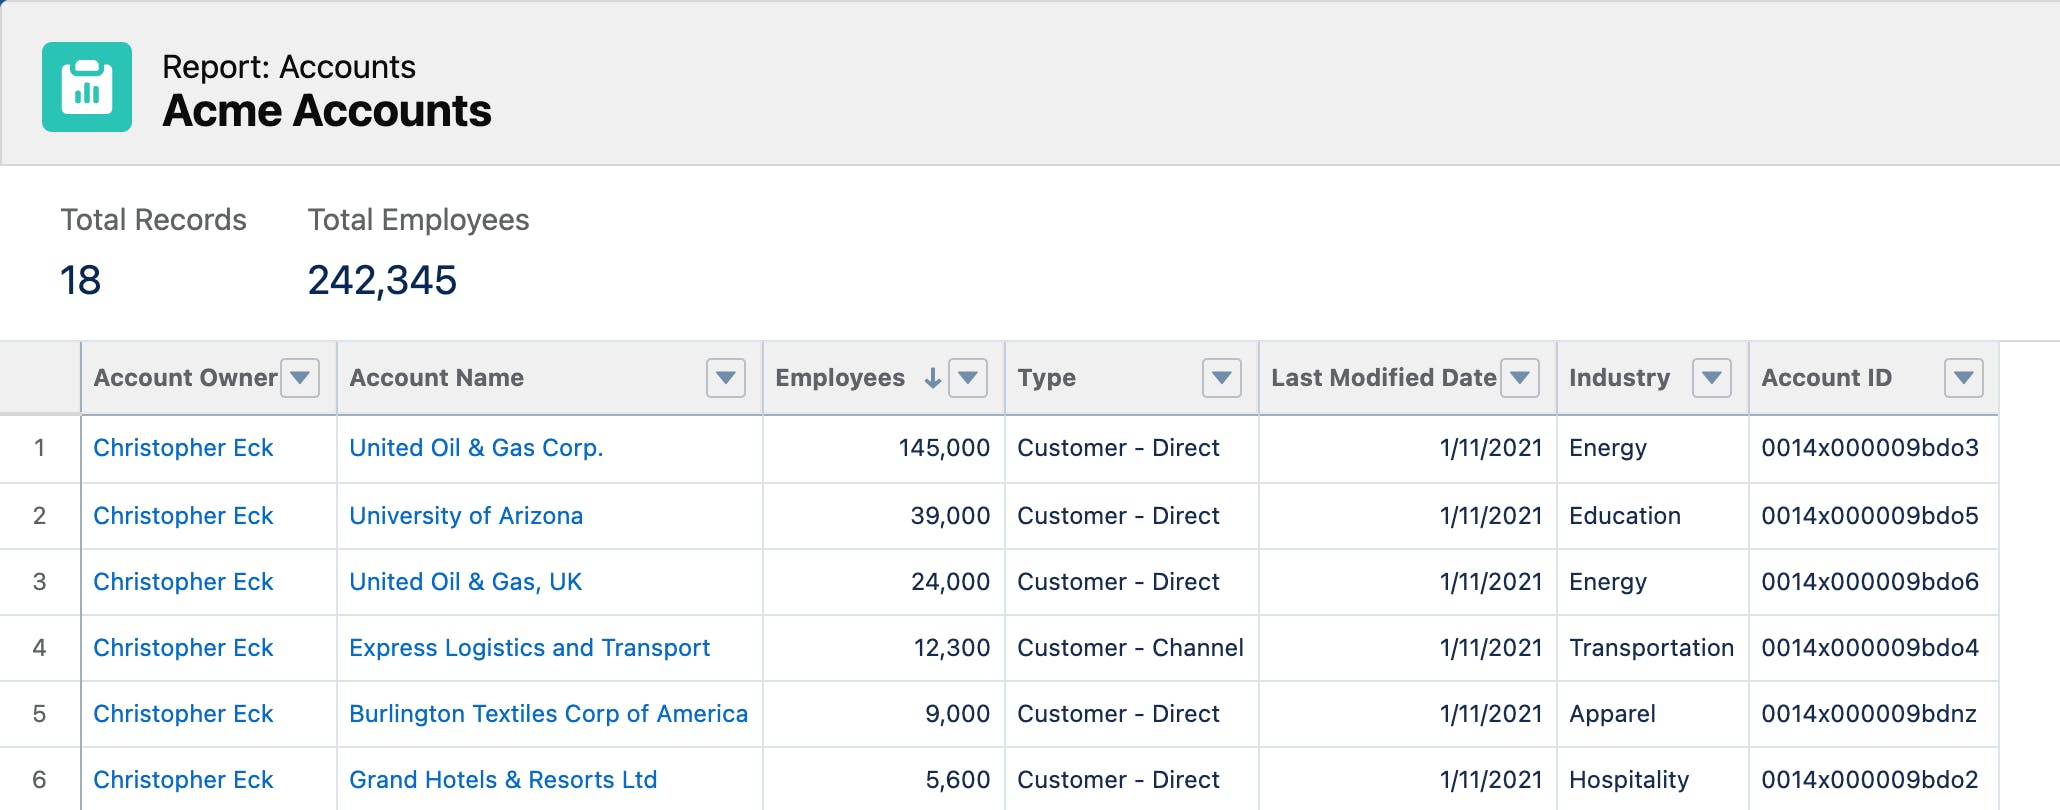This screenshot has height=810, width=2060.
Task: Click the Account Owner column header
Action: click(185, 378)
